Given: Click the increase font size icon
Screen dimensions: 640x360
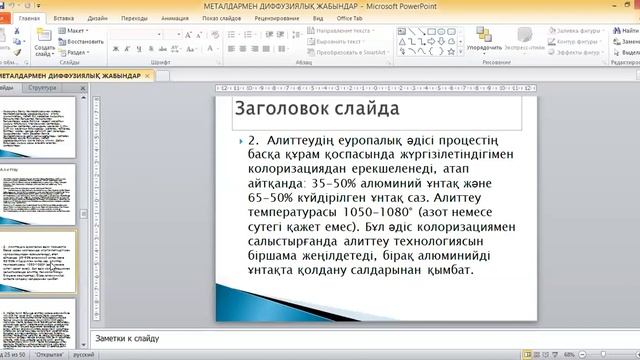Looking at the screenshot, I should point(188,35).
